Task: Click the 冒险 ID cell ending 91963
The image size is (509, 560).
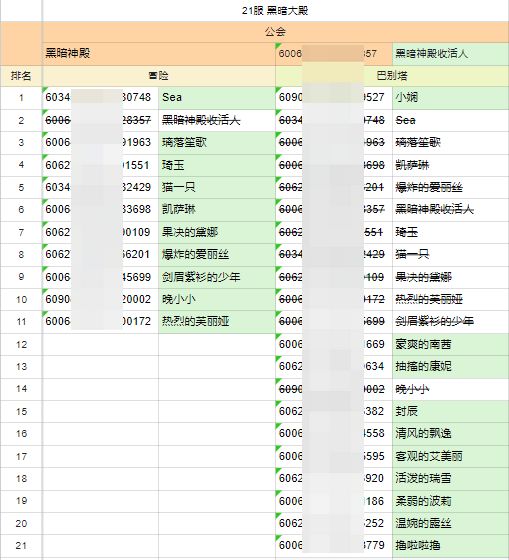Action: 100,142
